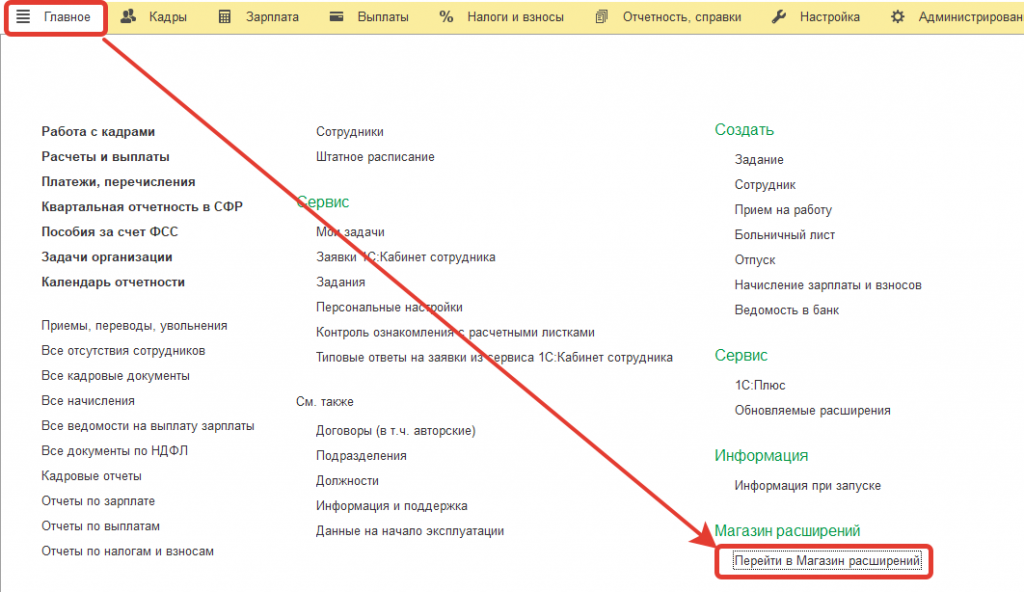Viewport: 1024px width, 592px height.
Task: Click the calculator icon for Зарплата
Action: [x=225, y=17]
